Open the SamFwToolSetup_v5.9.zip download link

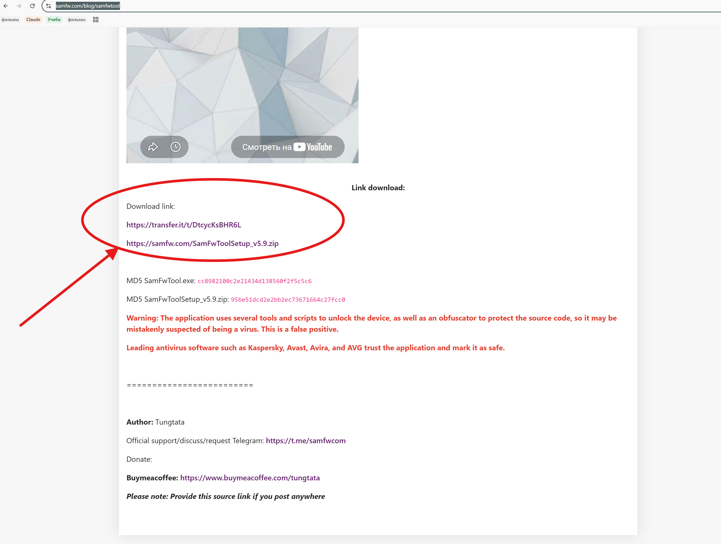pos(202,243)
